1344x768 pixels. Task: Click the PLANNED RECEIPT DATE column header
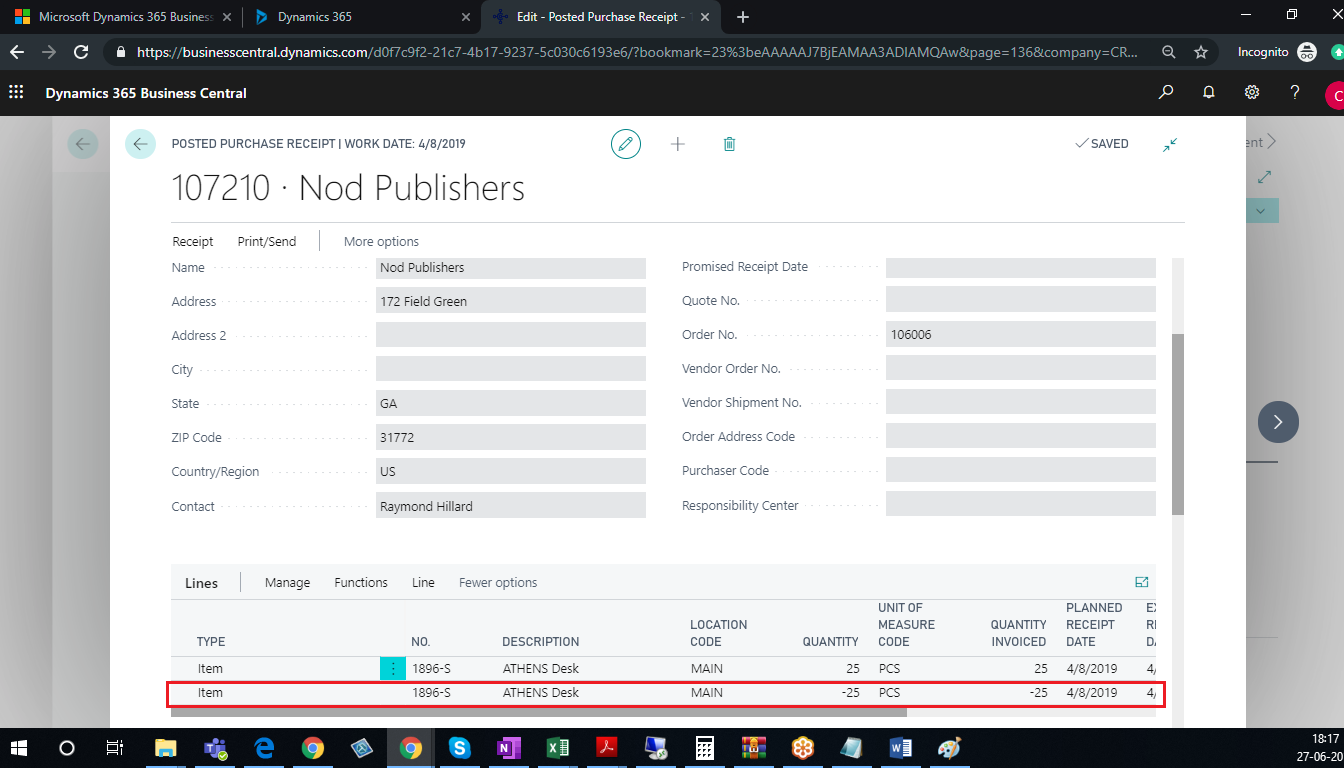(1094, 625)
